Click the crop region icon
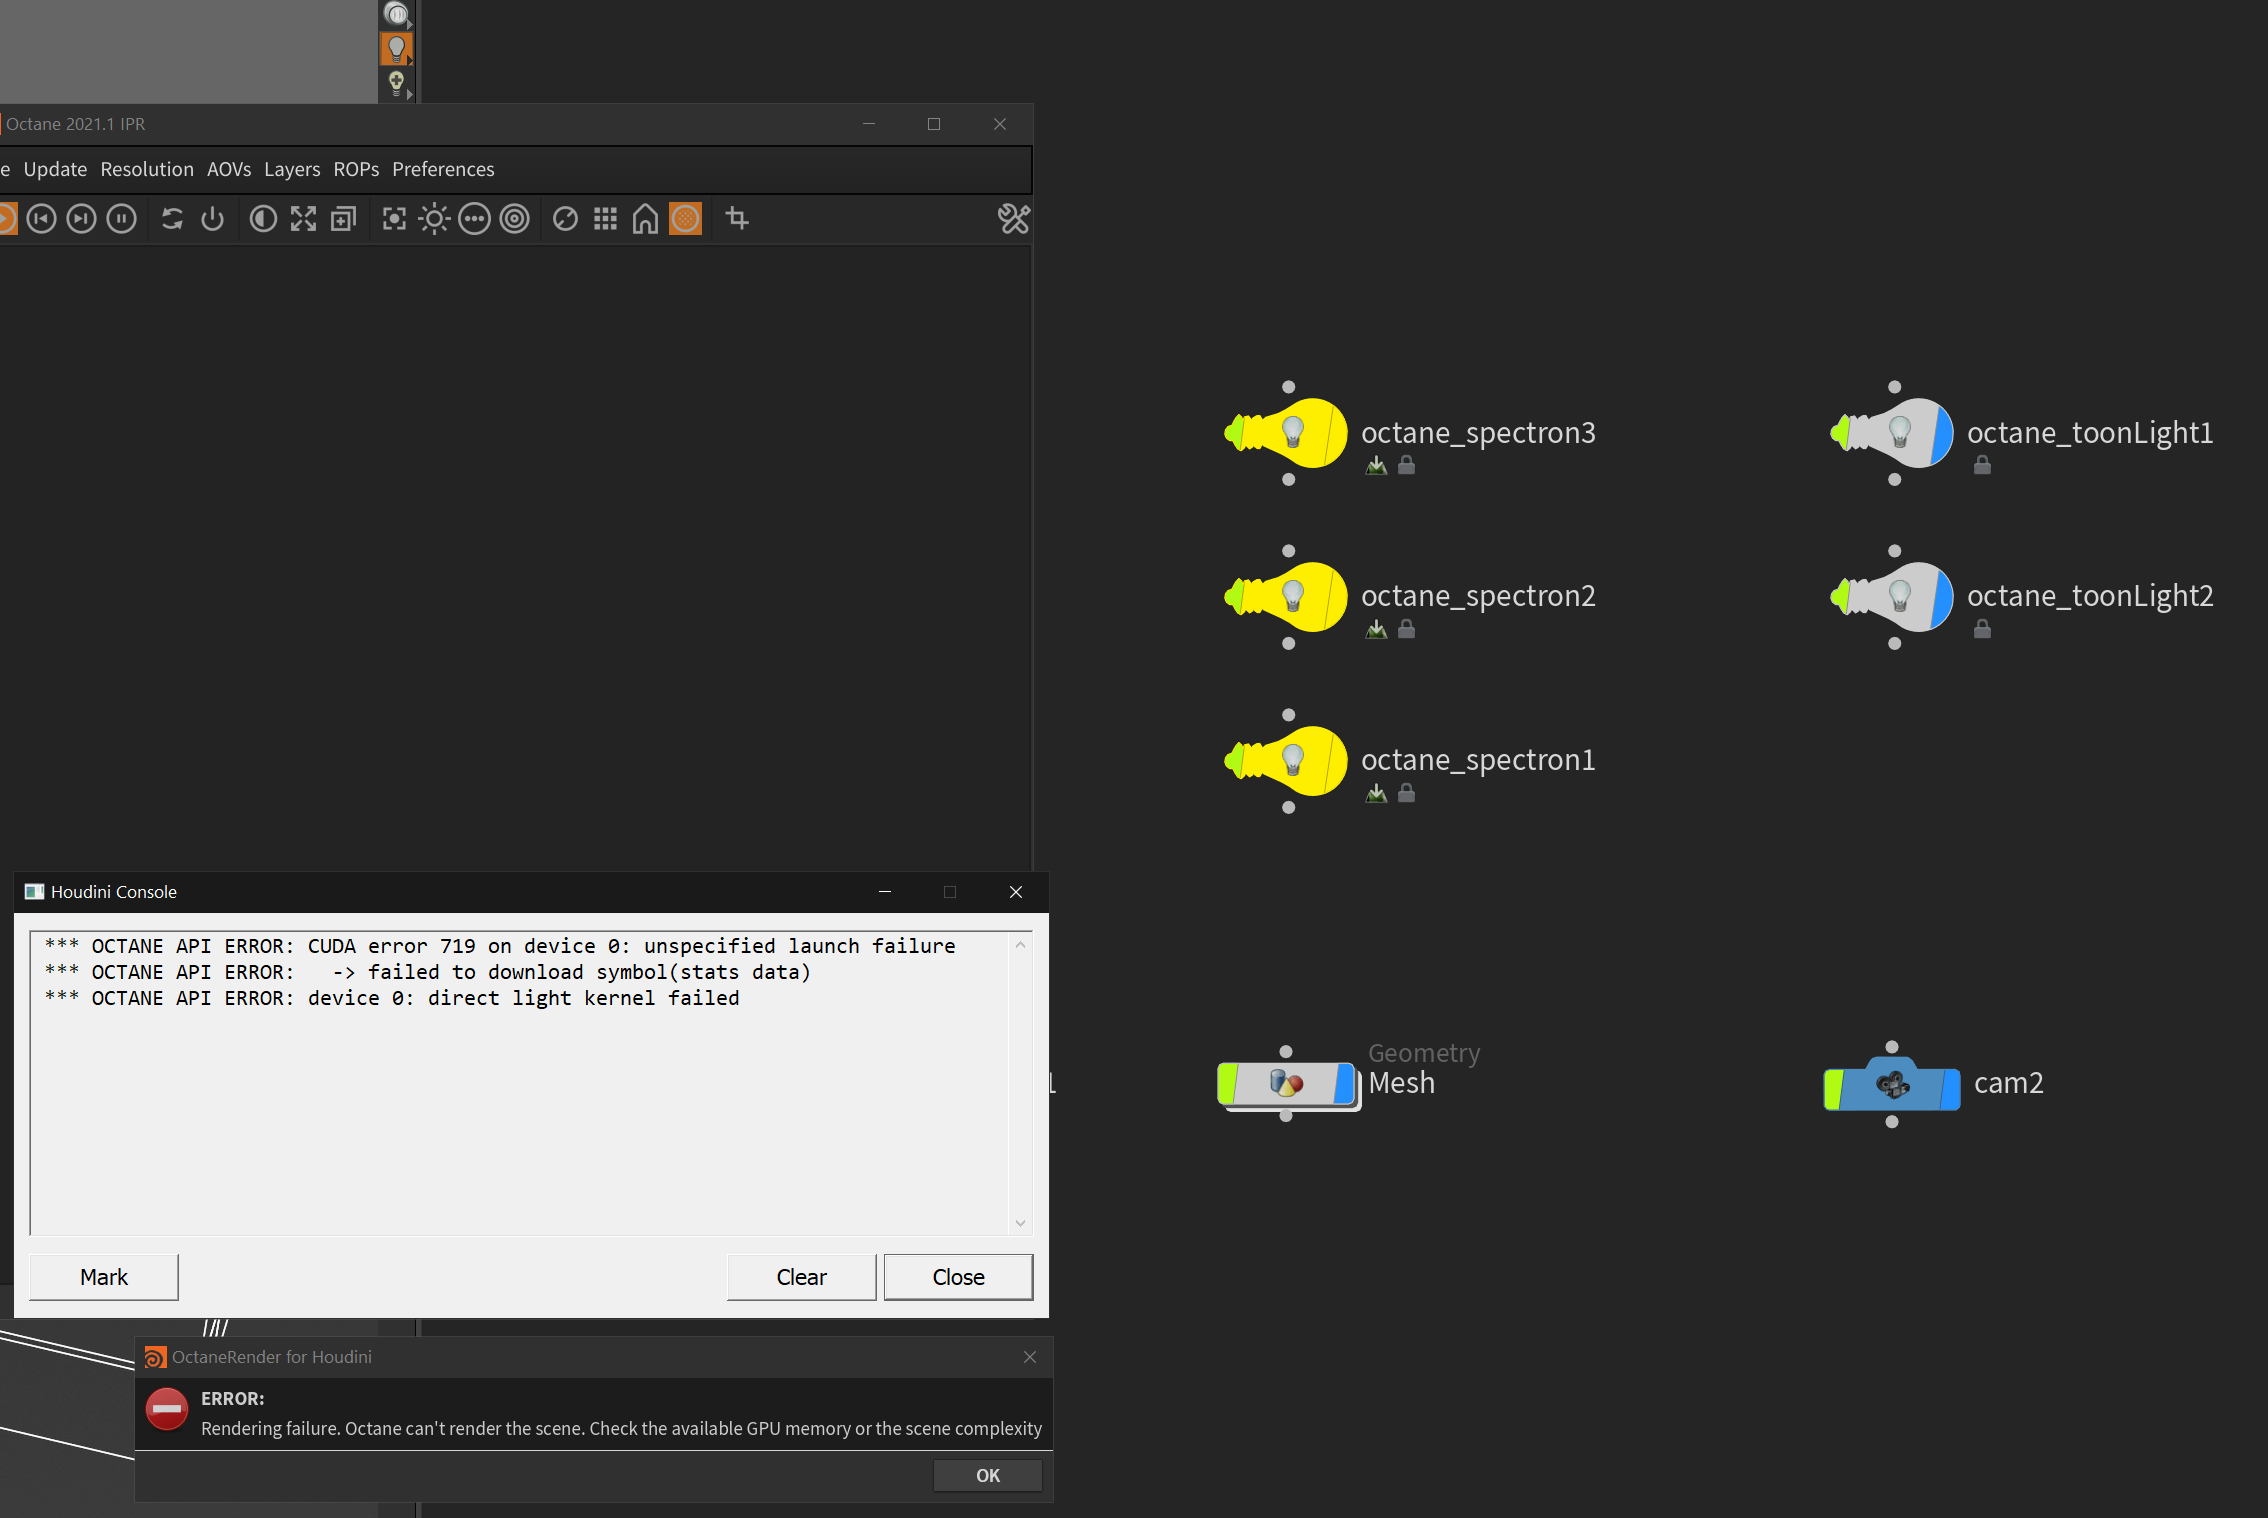The height and width of the screenshot is (1518, 2268). coord(737,219)
